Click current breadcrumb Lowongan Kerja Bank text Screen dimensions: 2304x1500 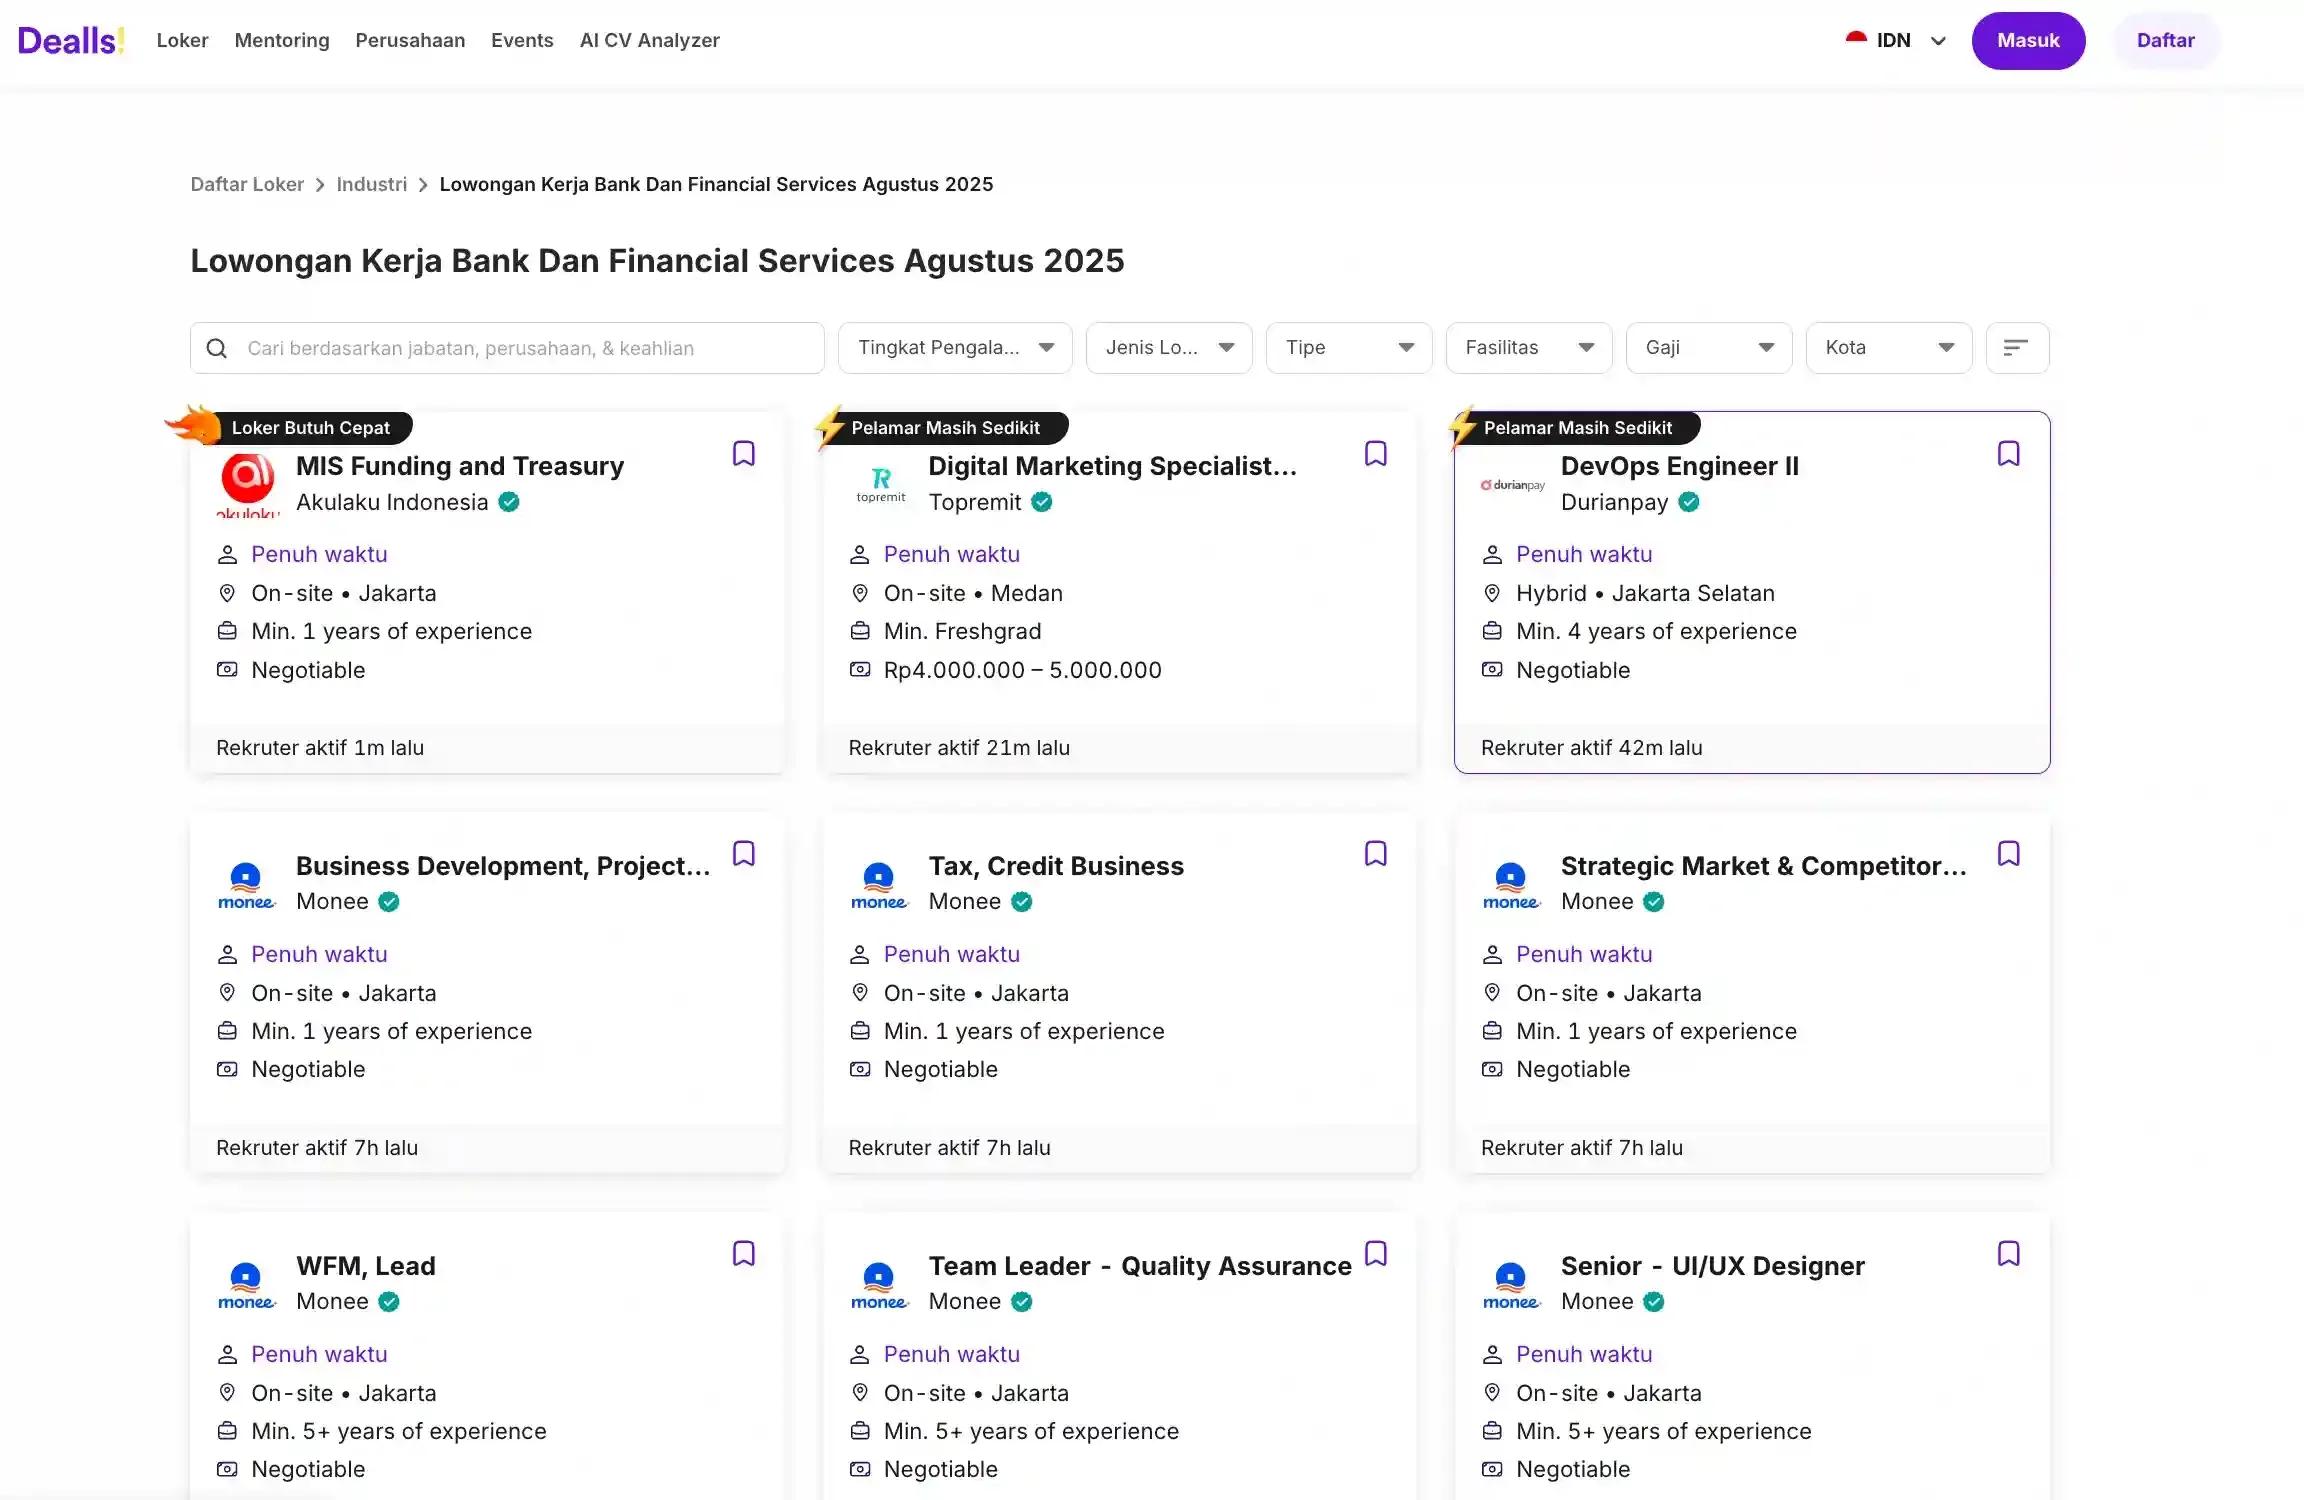click(716, 184)
